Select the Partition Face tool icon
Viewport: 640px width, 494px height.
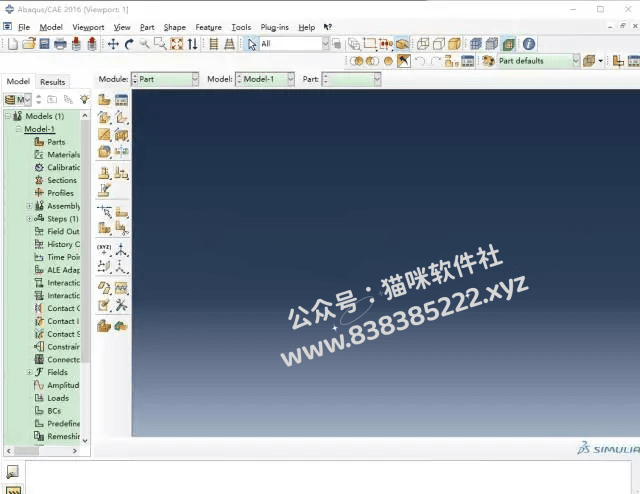121,212
